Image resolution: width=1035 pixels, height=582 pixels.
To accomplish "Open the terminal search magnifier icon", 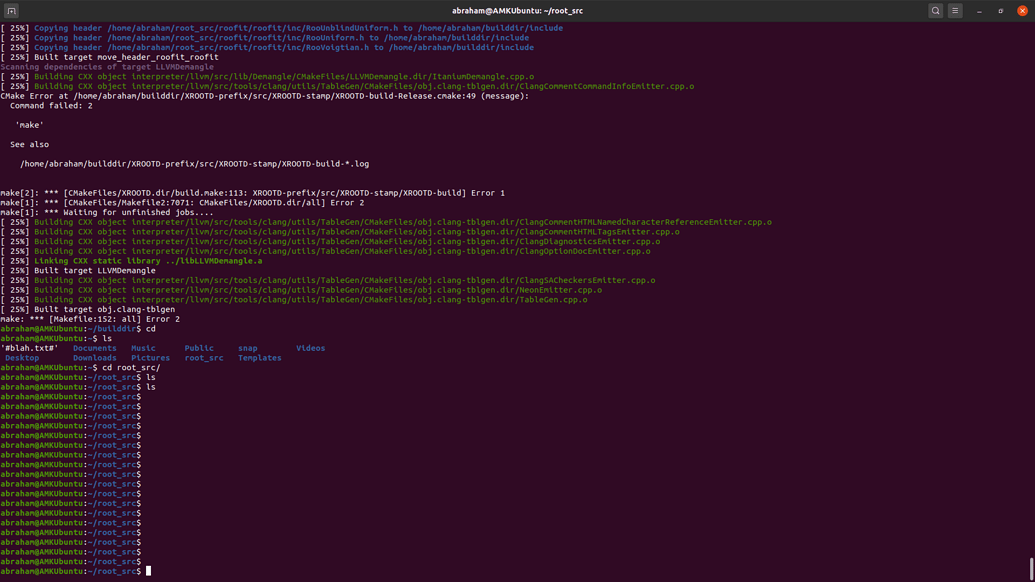I will coord(933,10).
